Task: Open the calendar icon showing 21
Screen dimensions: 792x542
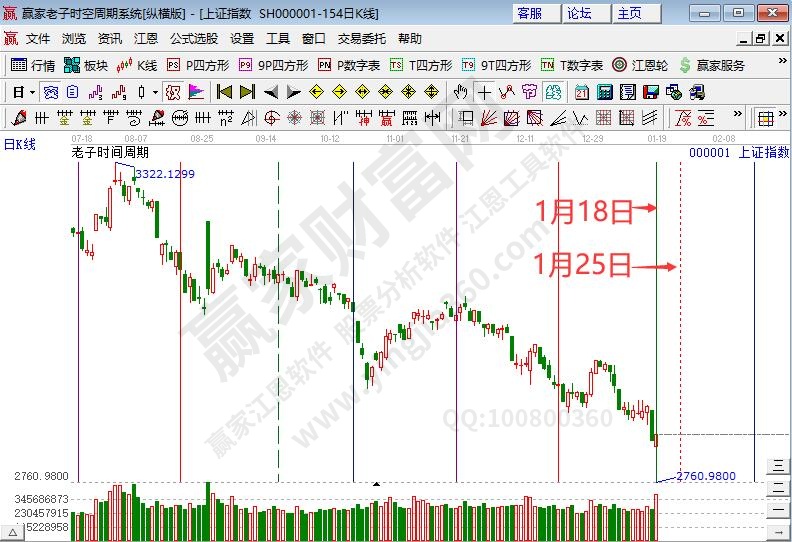Action: pyautogui.click(x=581, y=92)
